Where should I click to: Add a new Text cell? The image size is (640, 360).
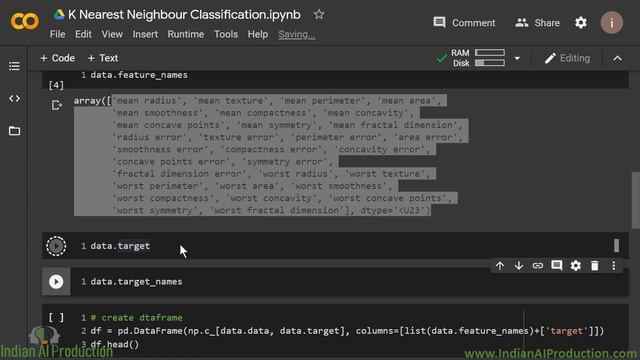103,58
